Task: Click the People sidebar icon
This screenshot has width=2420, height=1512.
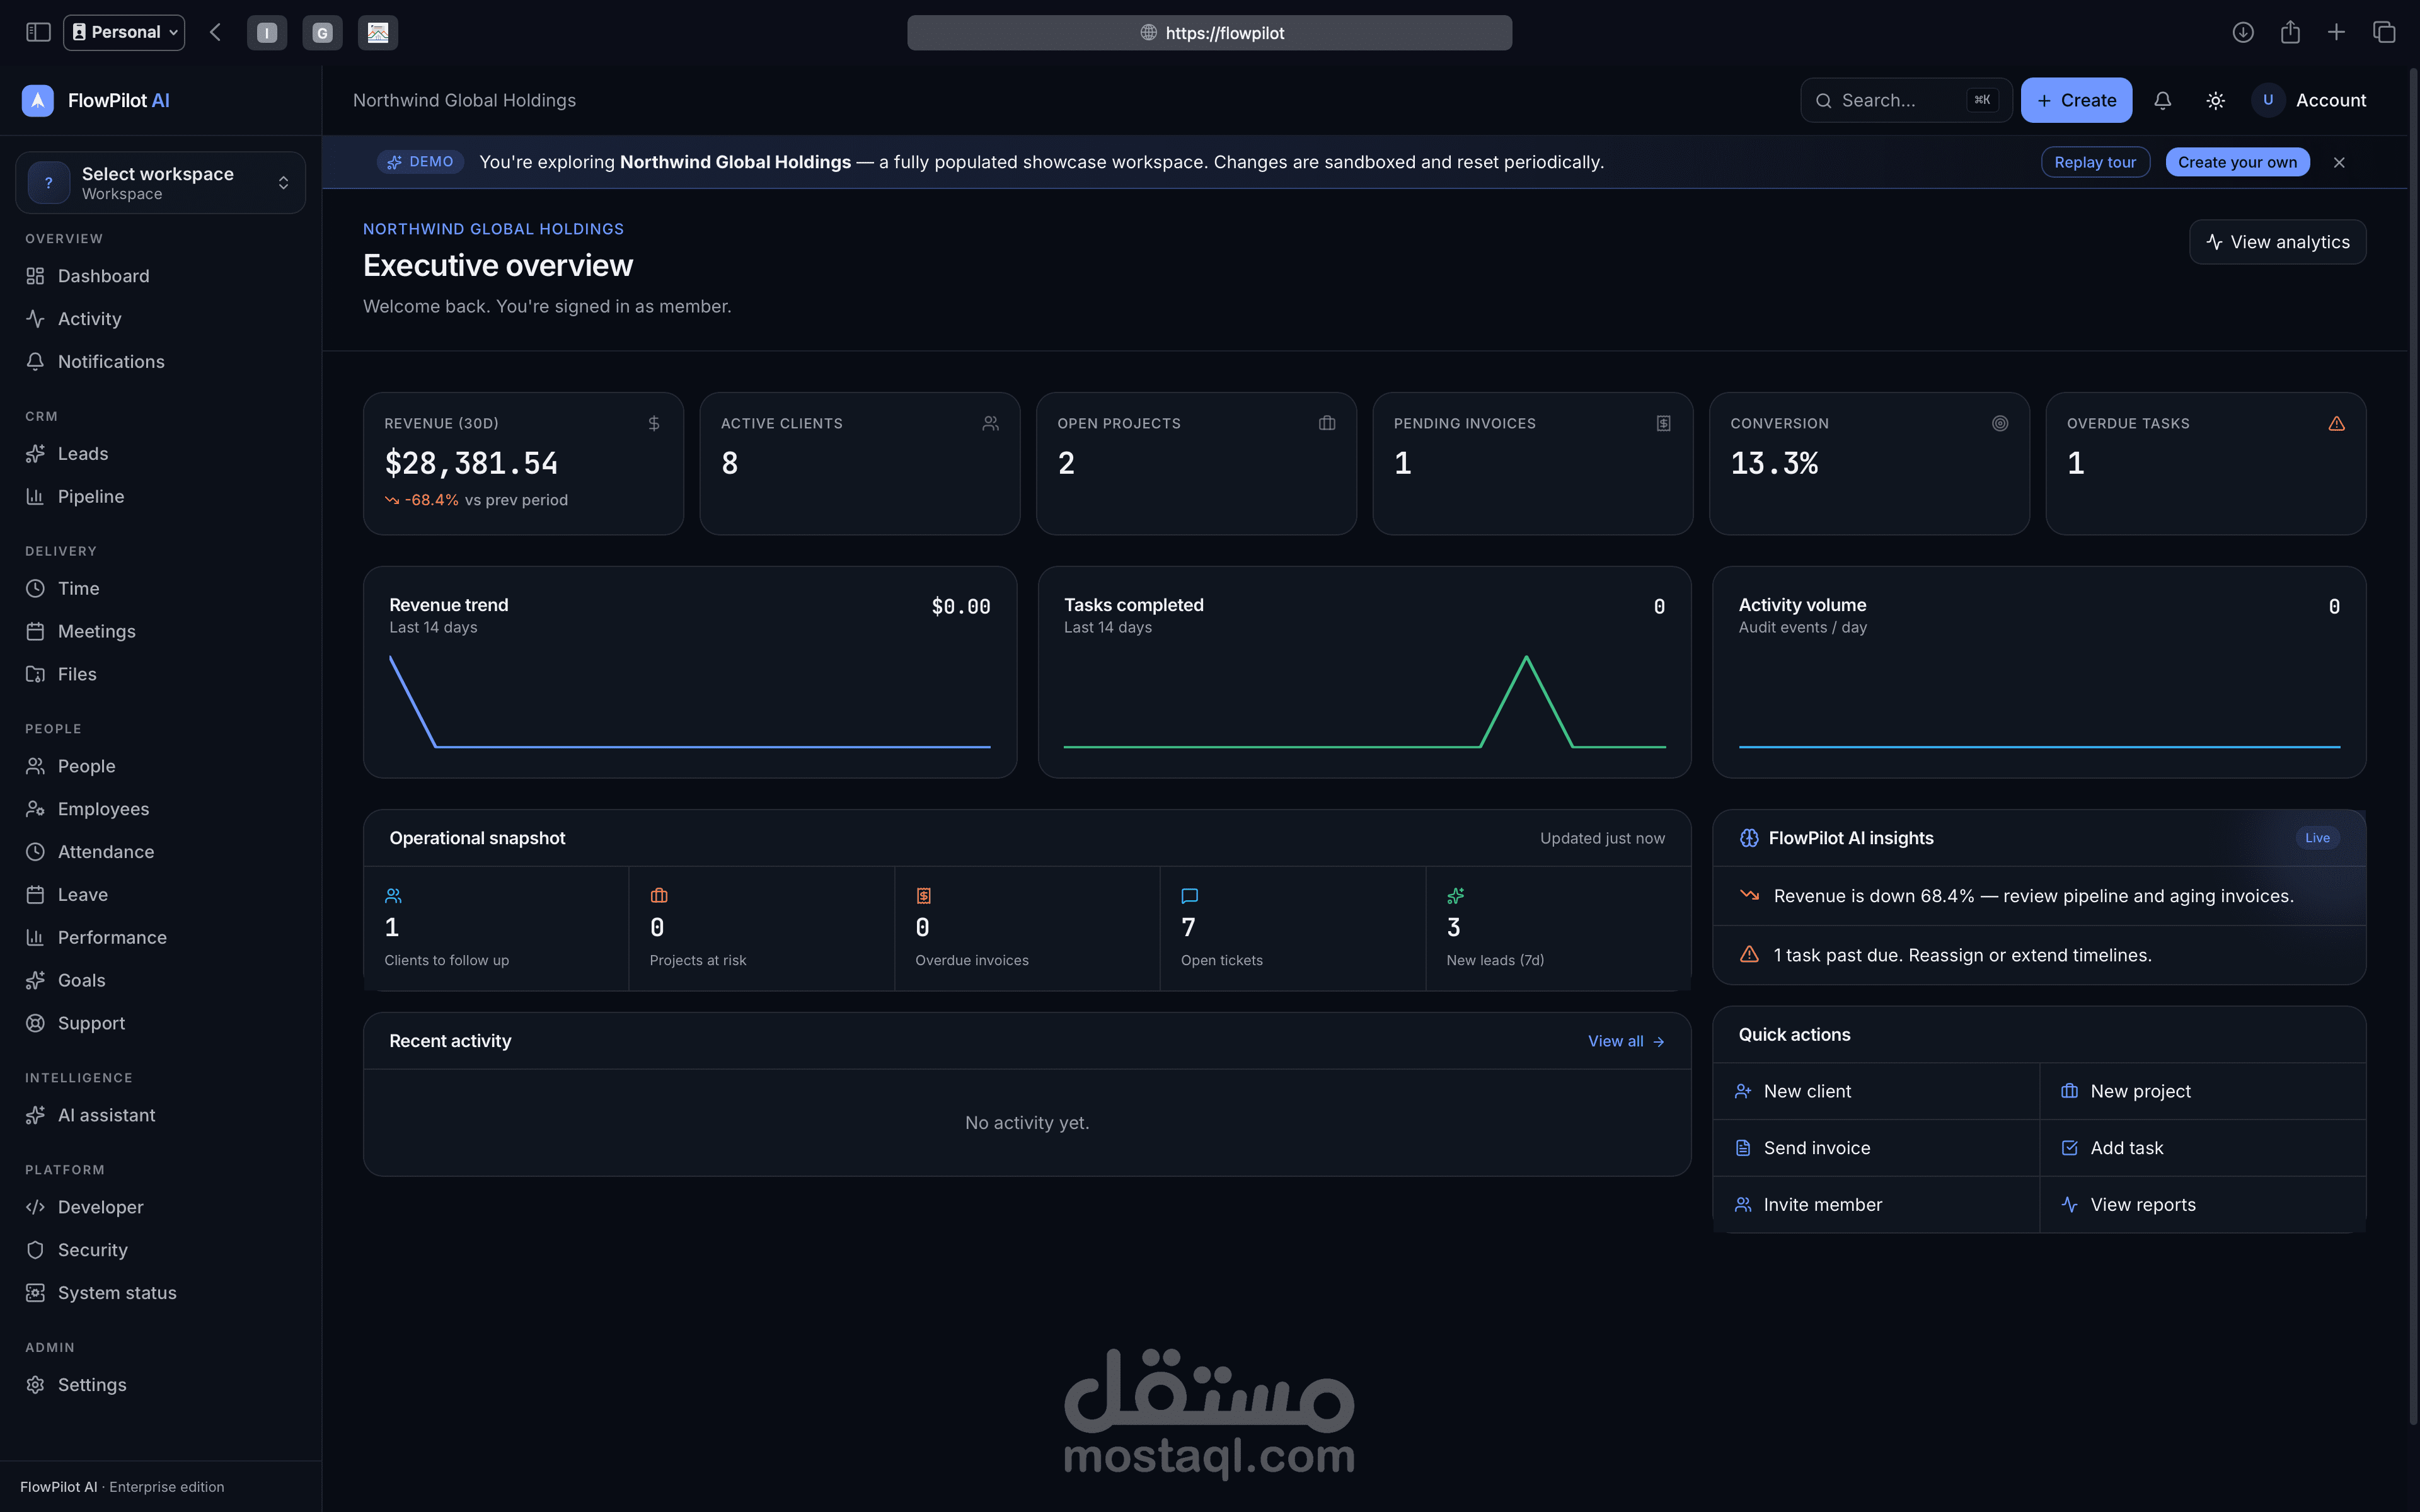Action: (35, 767)
